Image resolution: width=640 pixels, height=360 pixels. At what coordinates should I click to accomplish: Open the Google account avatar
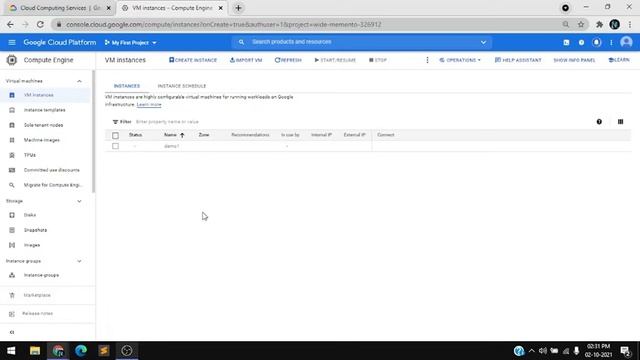coord(626,42)
